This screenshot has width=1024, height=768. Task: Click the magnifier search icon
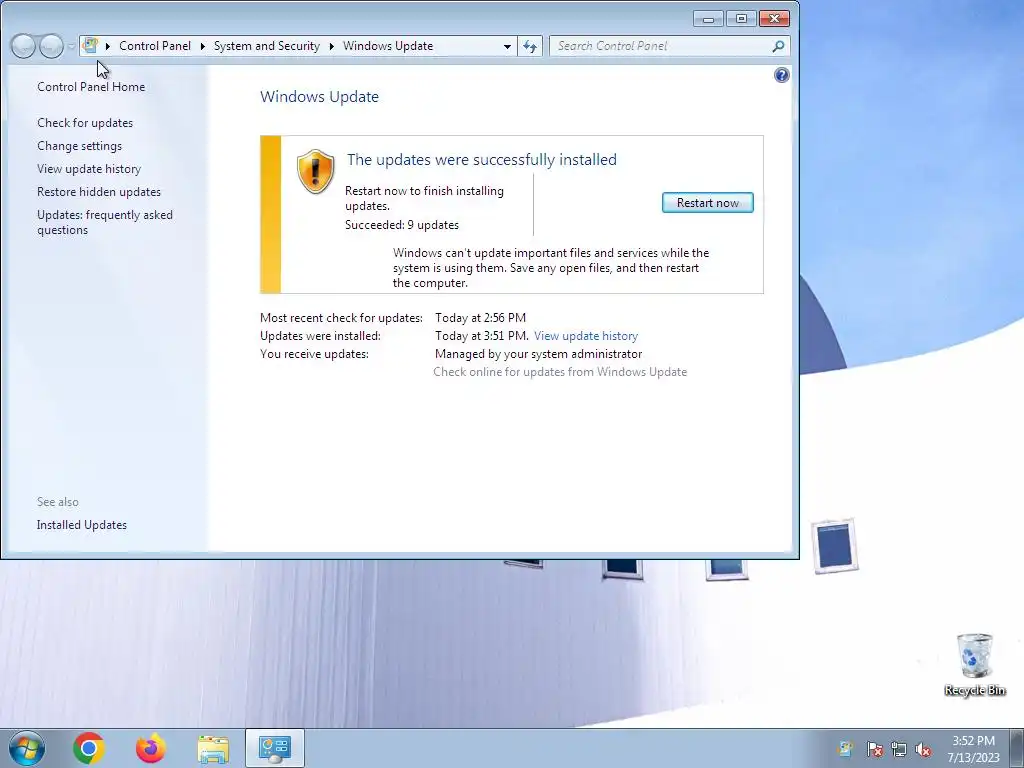click(778, 46)
